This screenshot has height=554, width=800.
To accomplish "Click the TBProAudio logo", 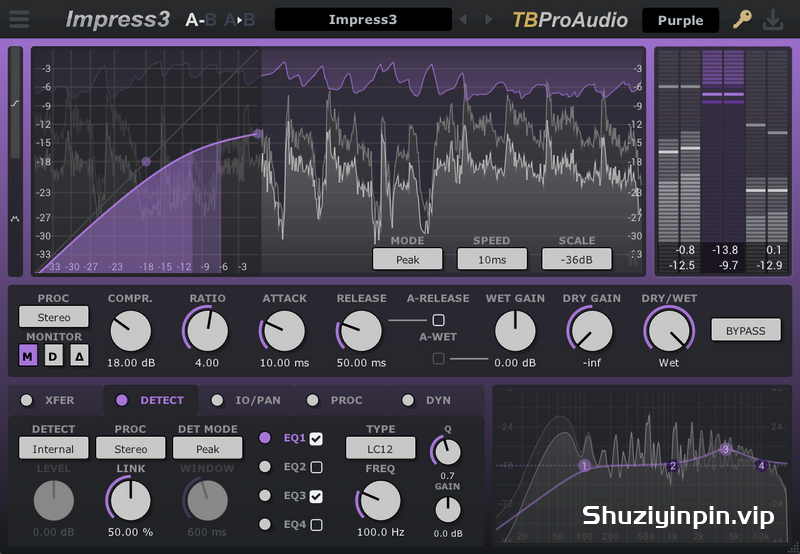I will (570, 20).
